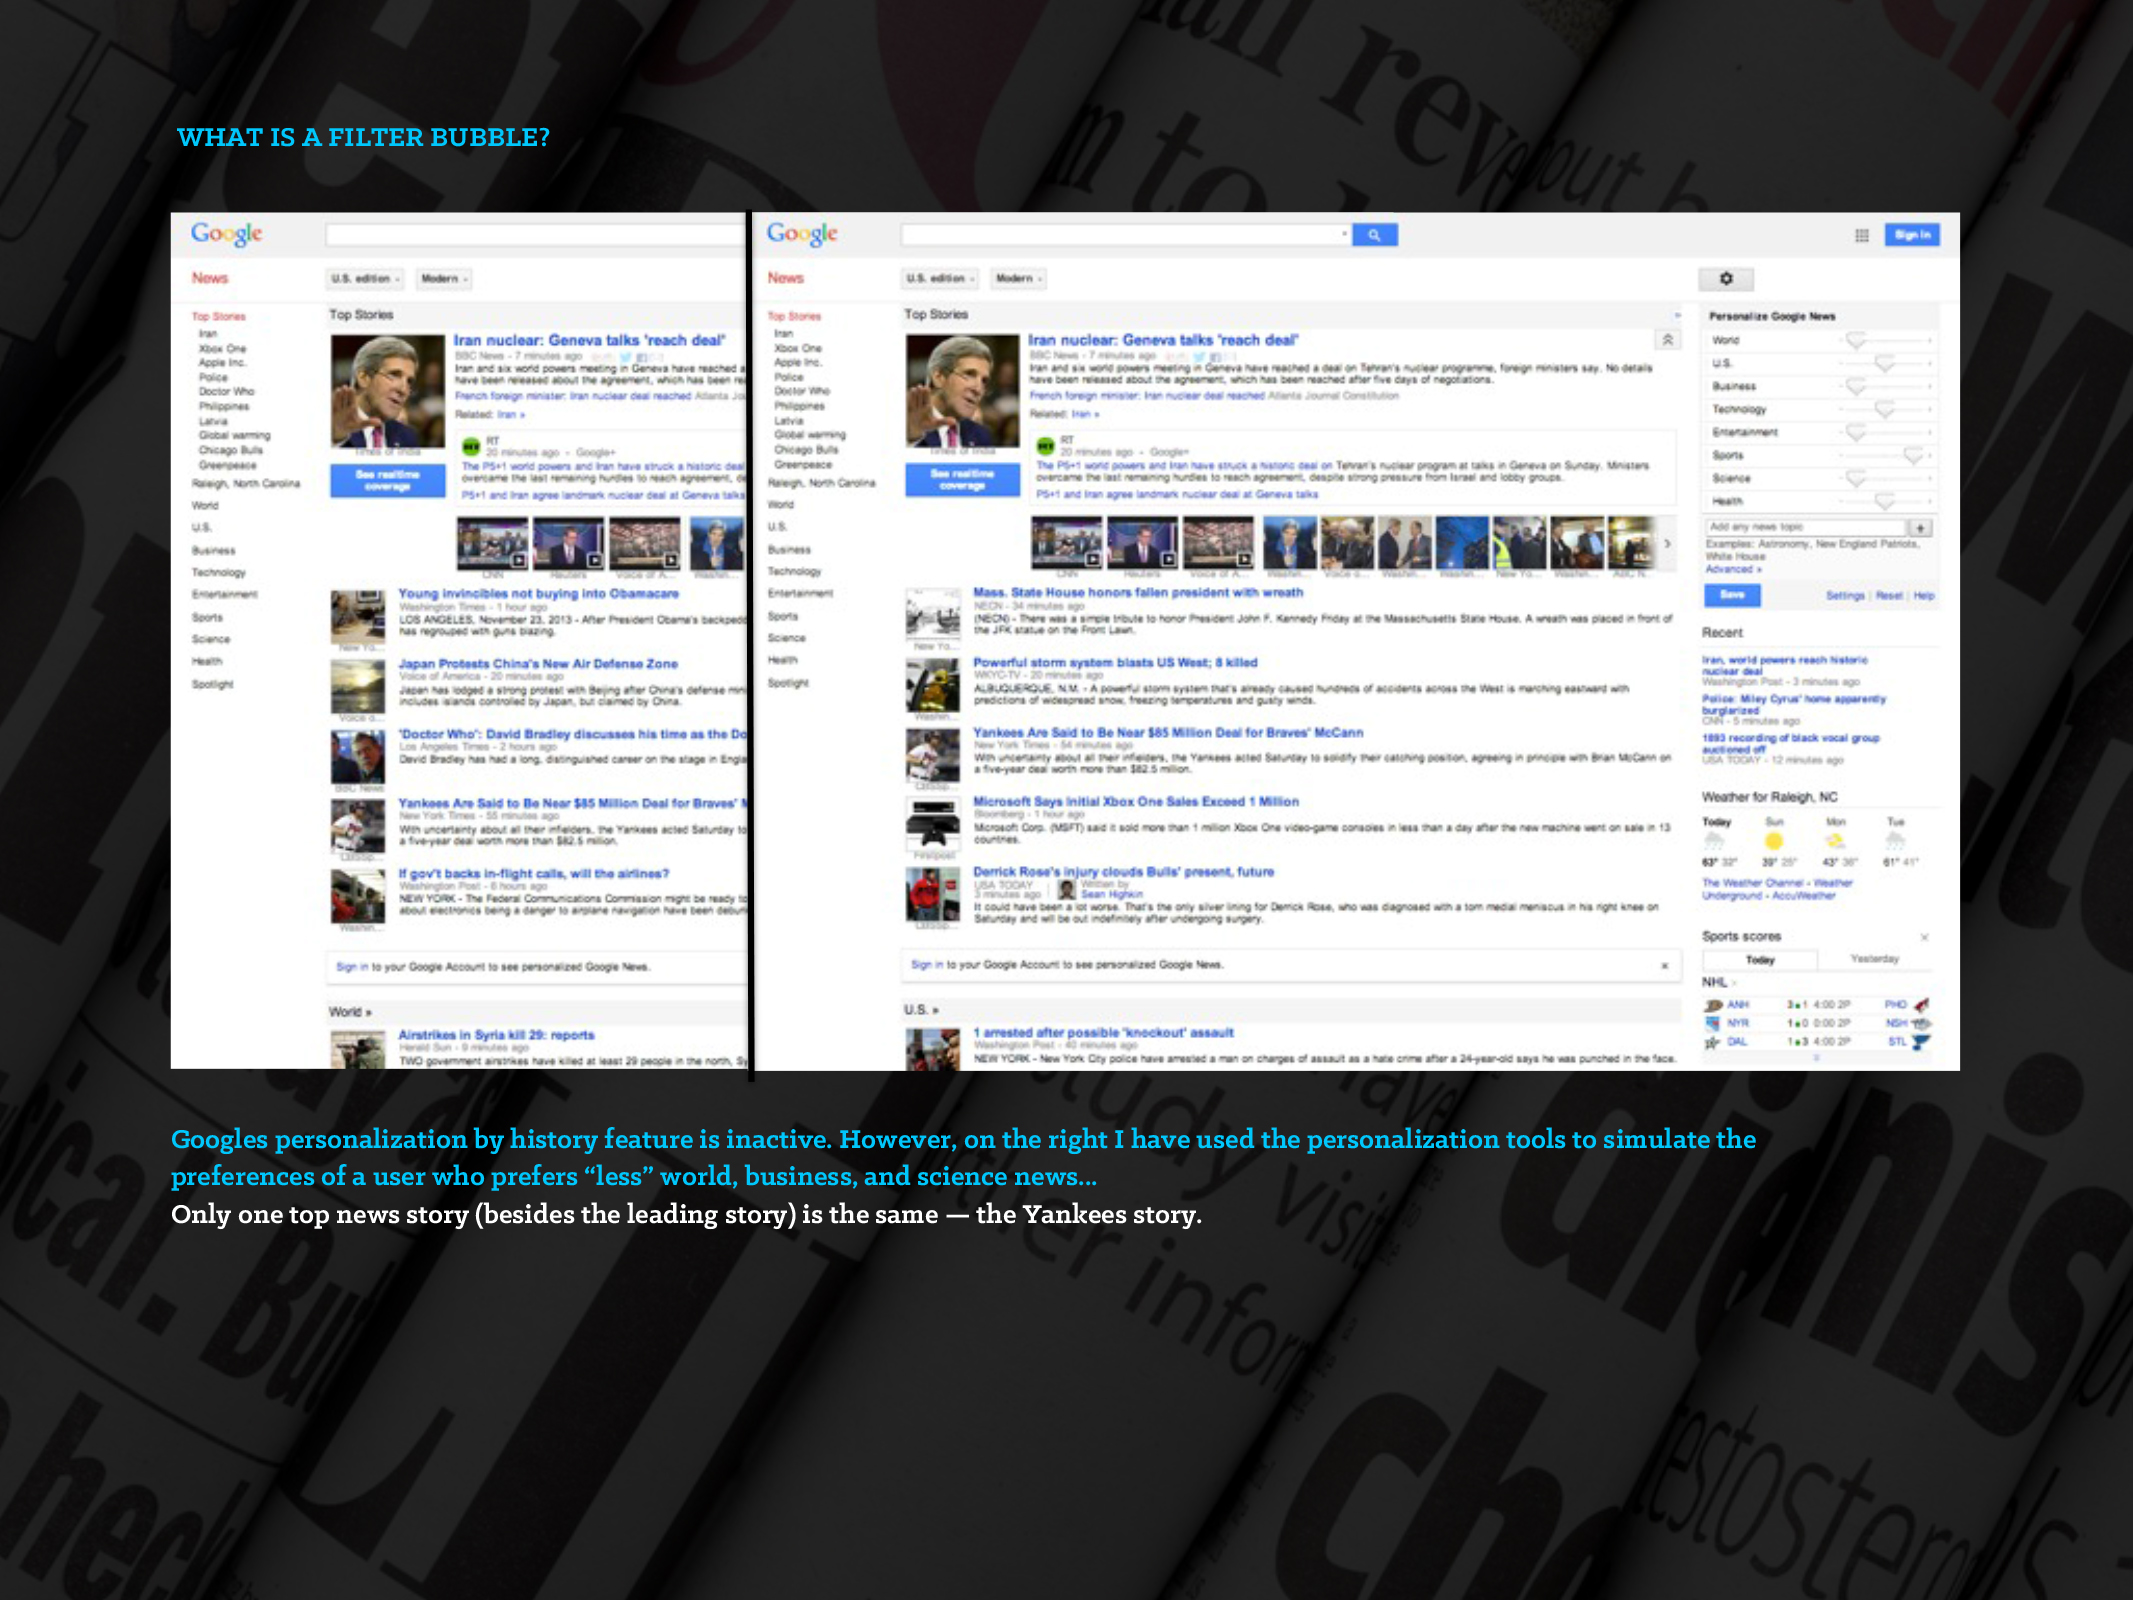
Task: Open U.S. edition dropdown in left screenshot
Action: (366, 279)
